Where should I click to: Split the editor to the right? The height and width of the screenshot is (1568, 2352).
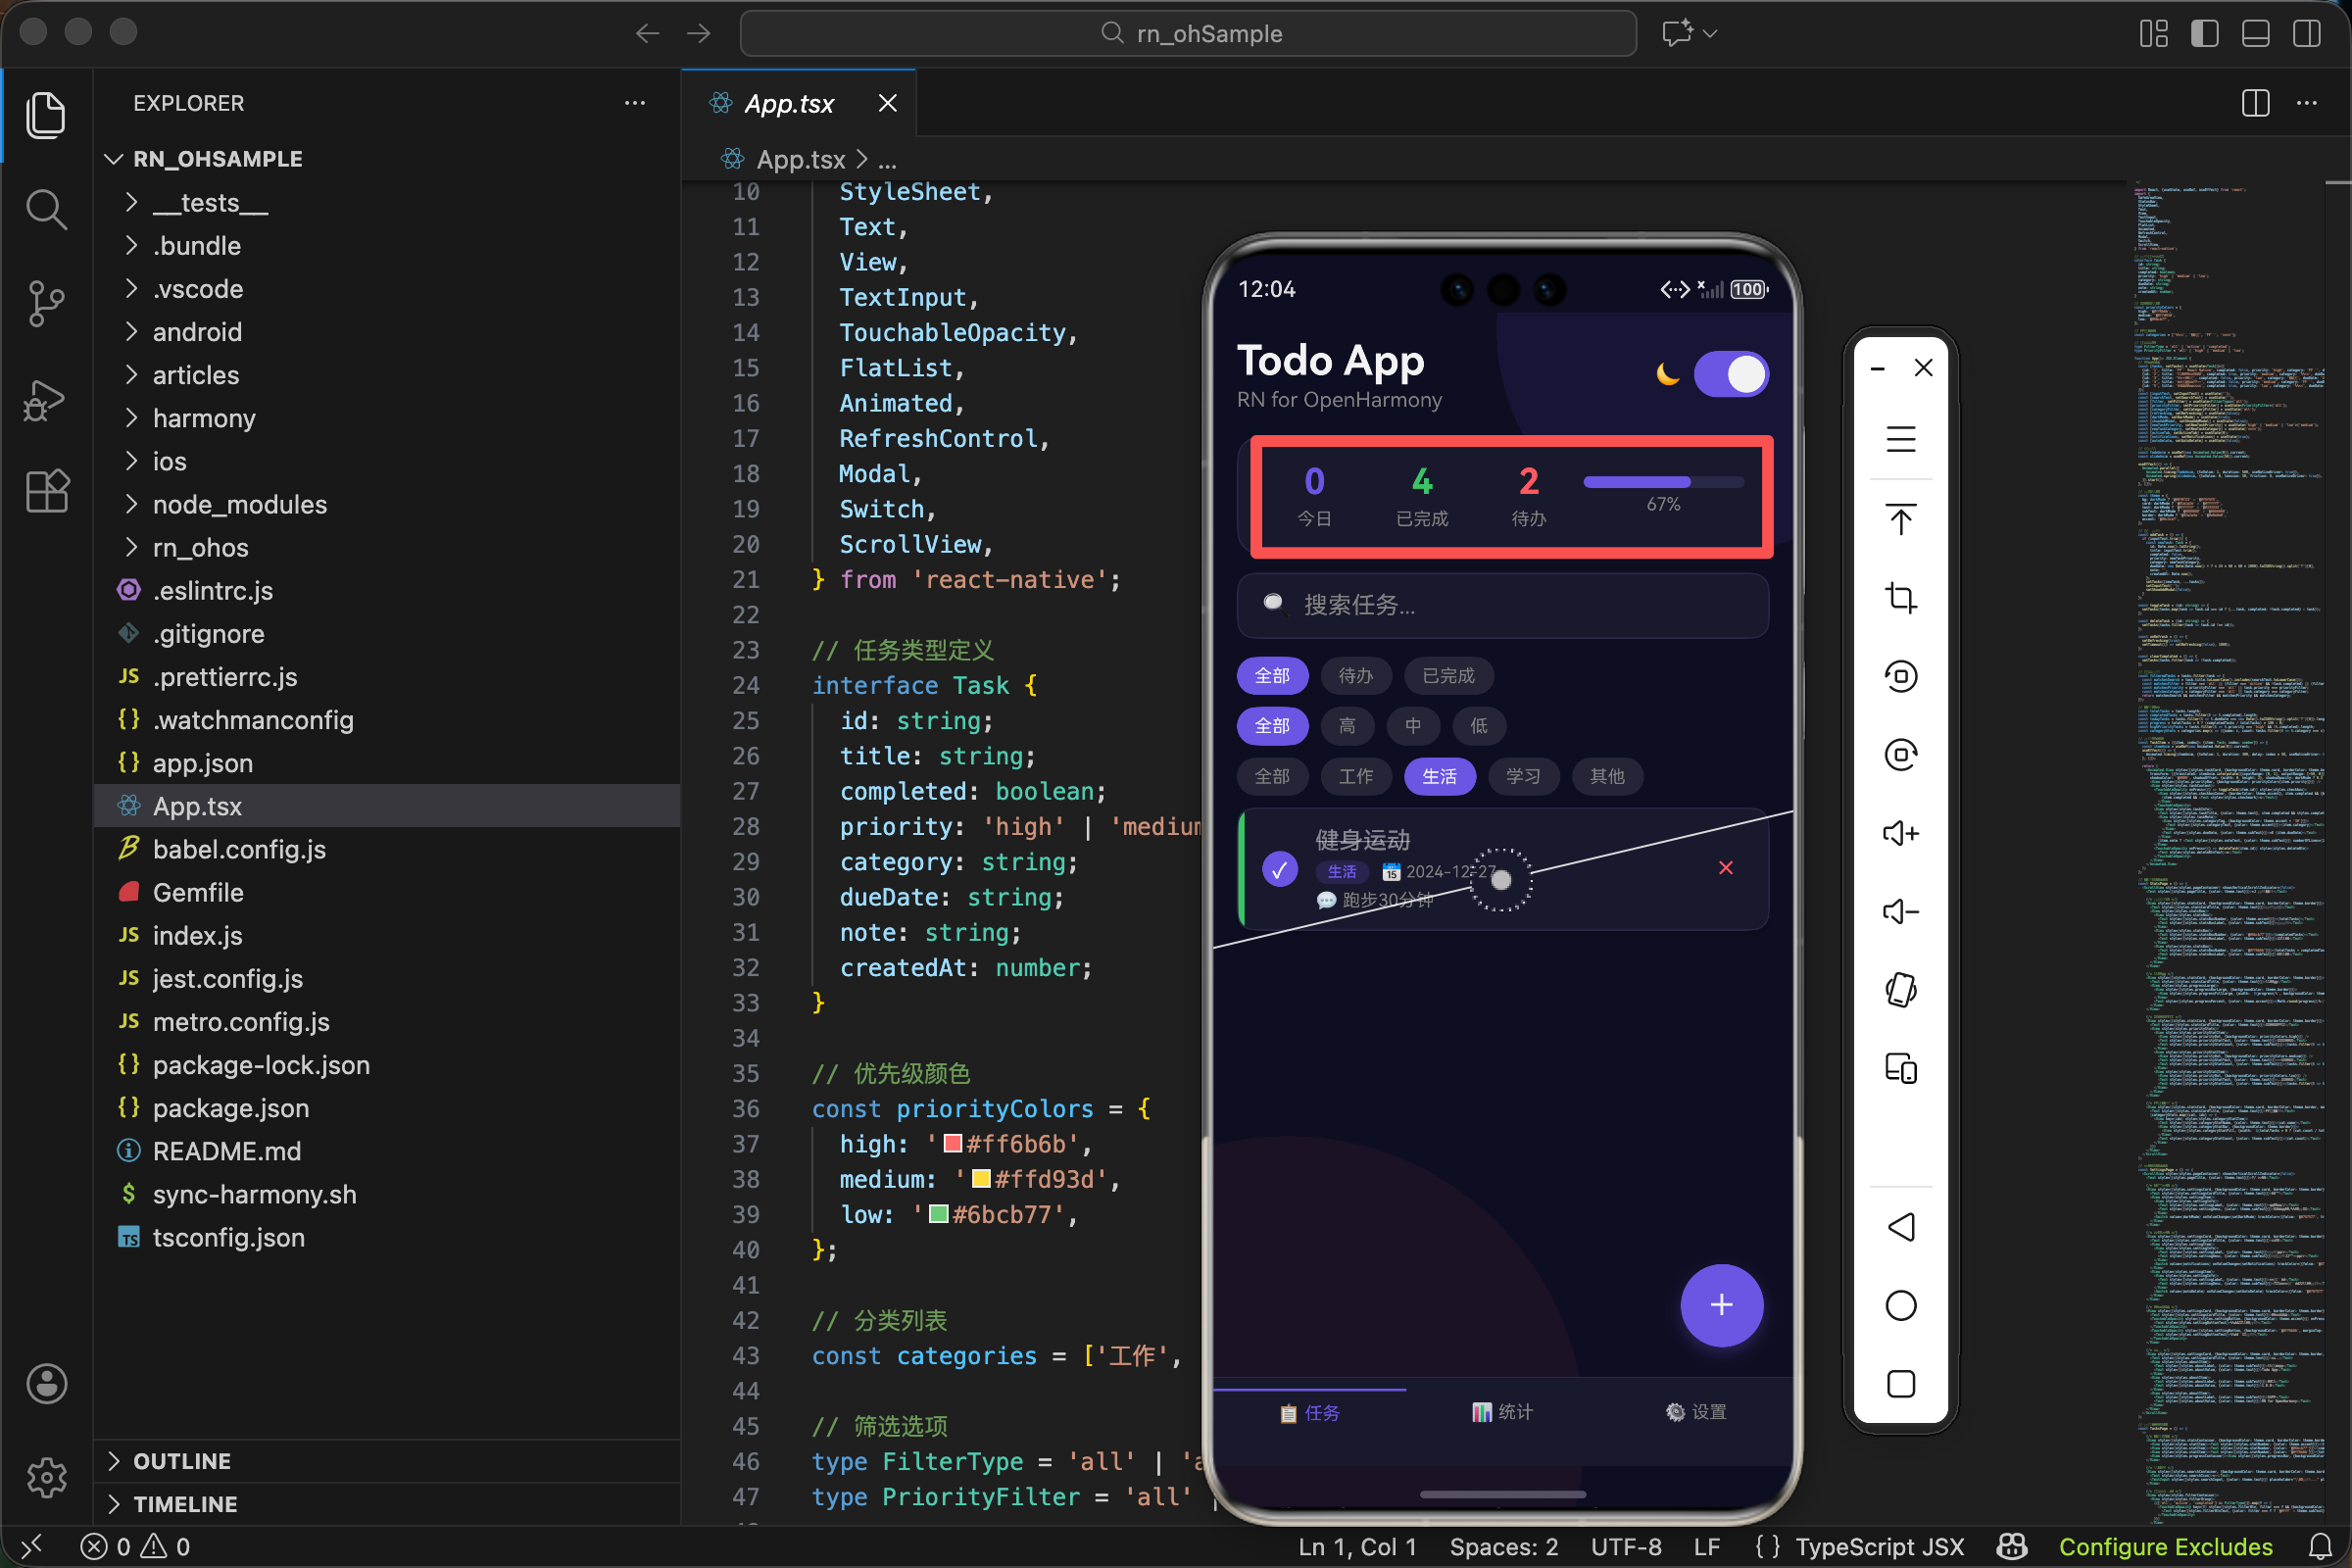pyautogui.click(x=2255, y=103)
